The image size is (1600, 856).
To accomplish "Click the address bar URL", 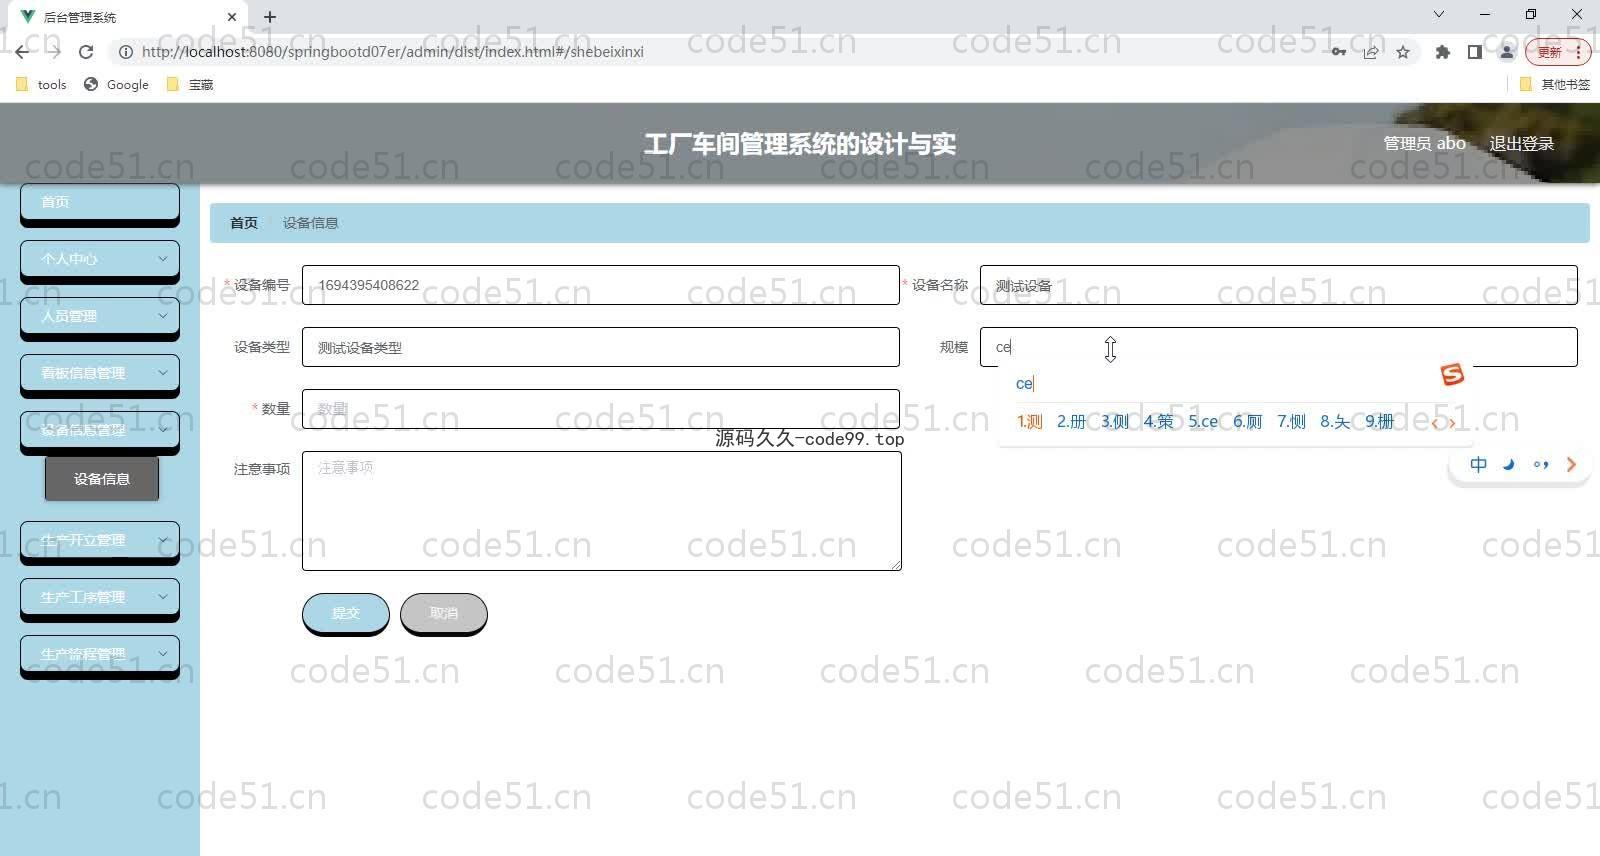I will [392, 52].
